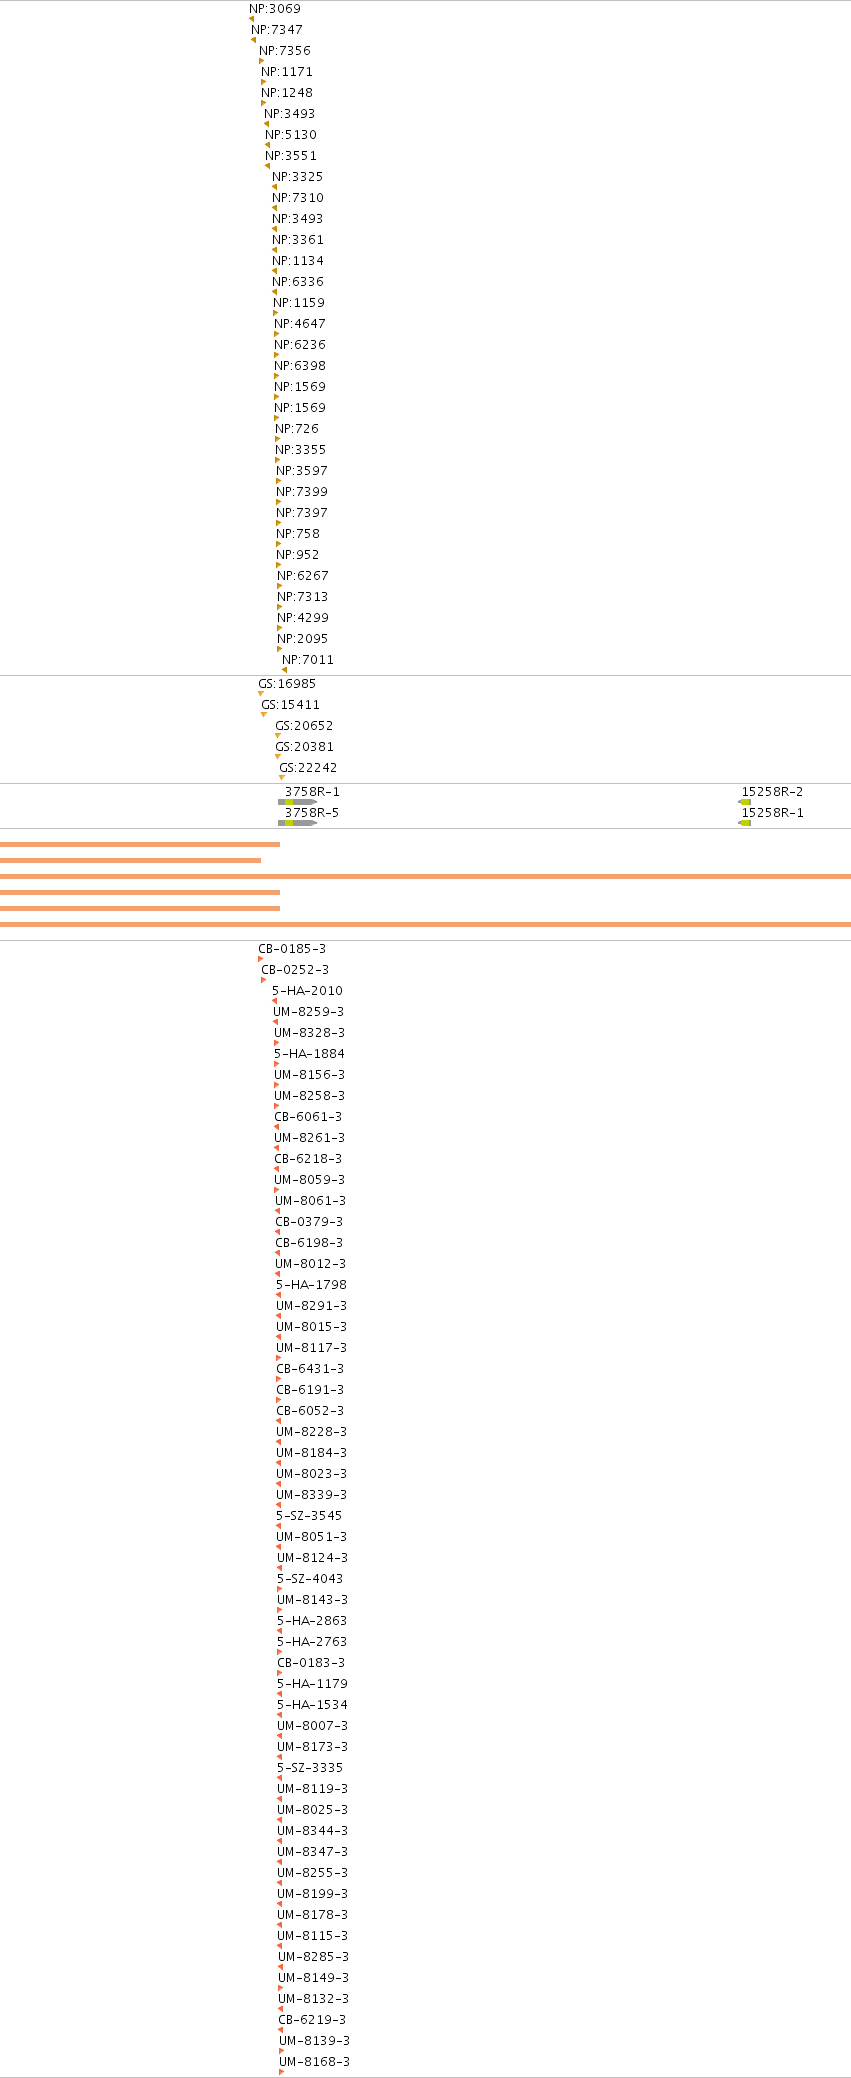Select the NP:3069 feature label
The image size is (851, 2078).
274,9
